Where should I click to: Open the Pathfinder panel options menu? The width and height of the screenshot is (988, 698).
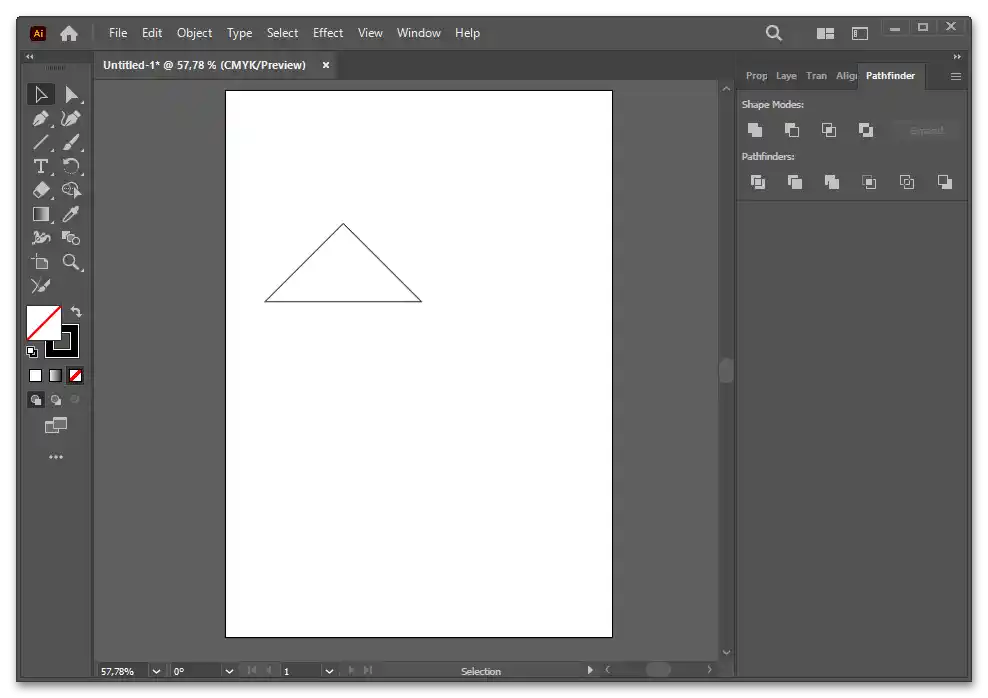(955, 76)
